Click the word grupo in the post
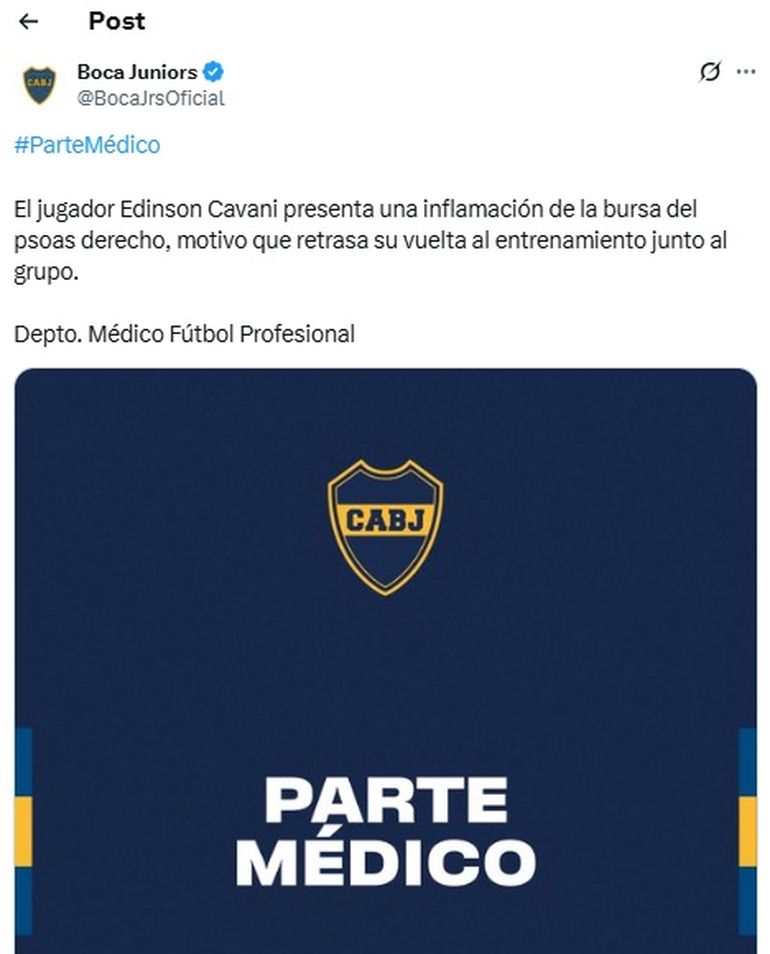 pos(45,272)
